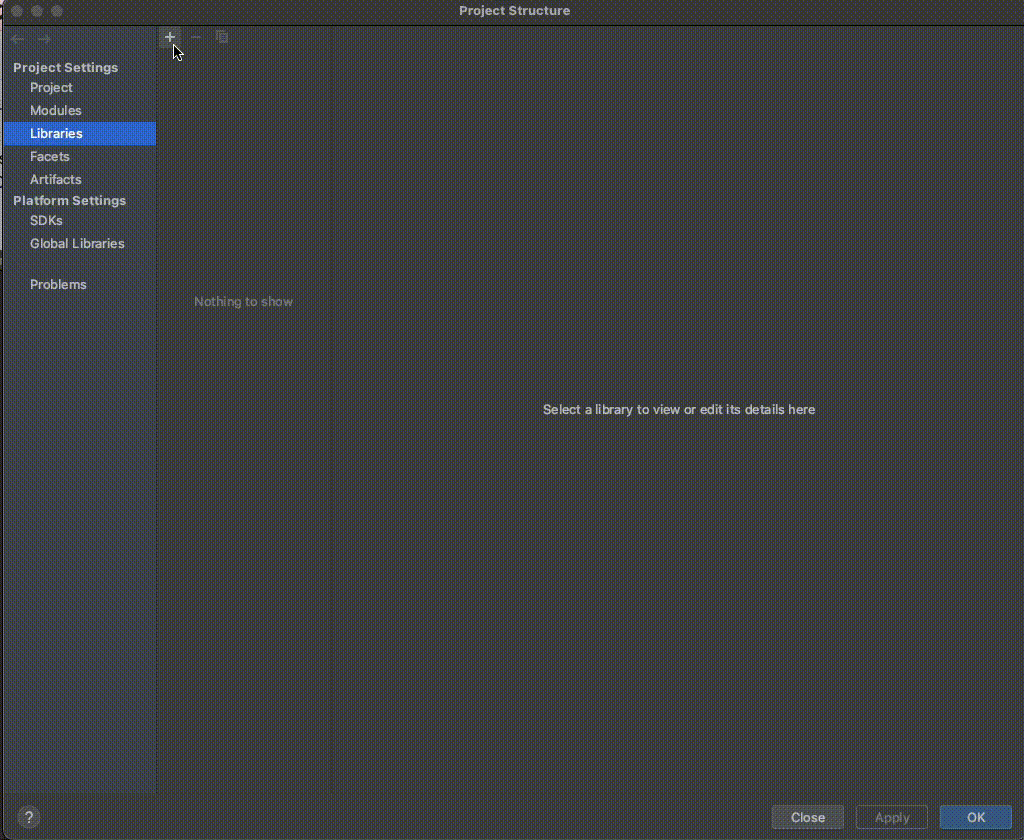The height and width of the screenshot is (840, 1024).
Task: Open the Artifacts settings
Action: point(56,179)
